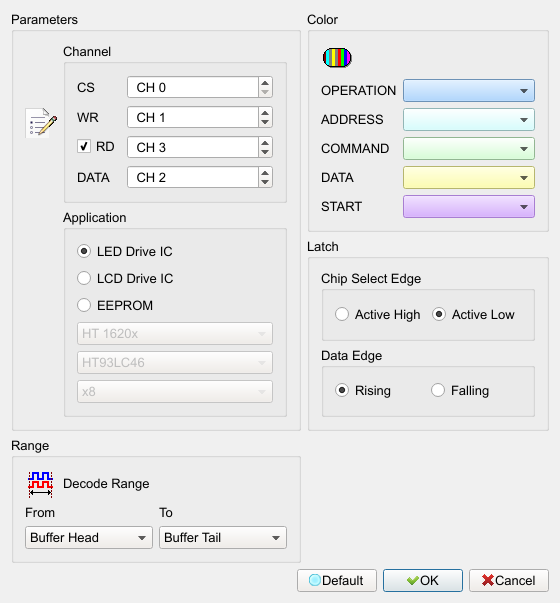Dismiss dialog with Cancel button
Image resolution: width=560 pixels, height=603 pixels.
[509, 580]
